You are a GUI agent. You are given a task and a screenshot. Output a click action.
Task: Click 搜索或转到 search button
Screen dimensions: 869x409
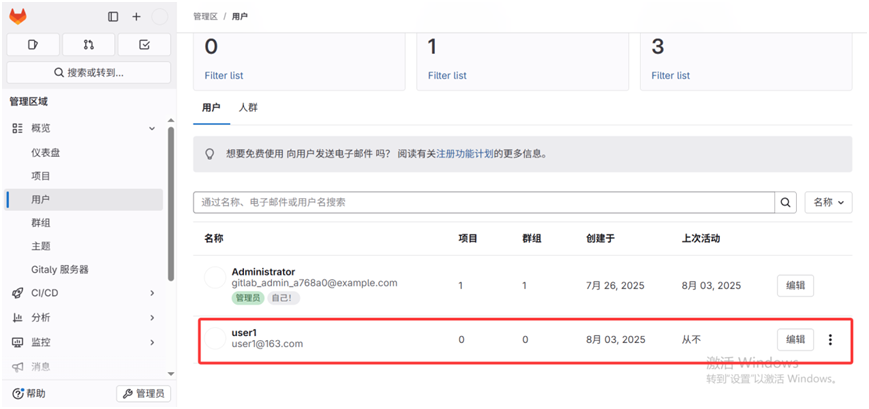coord(89,73)
